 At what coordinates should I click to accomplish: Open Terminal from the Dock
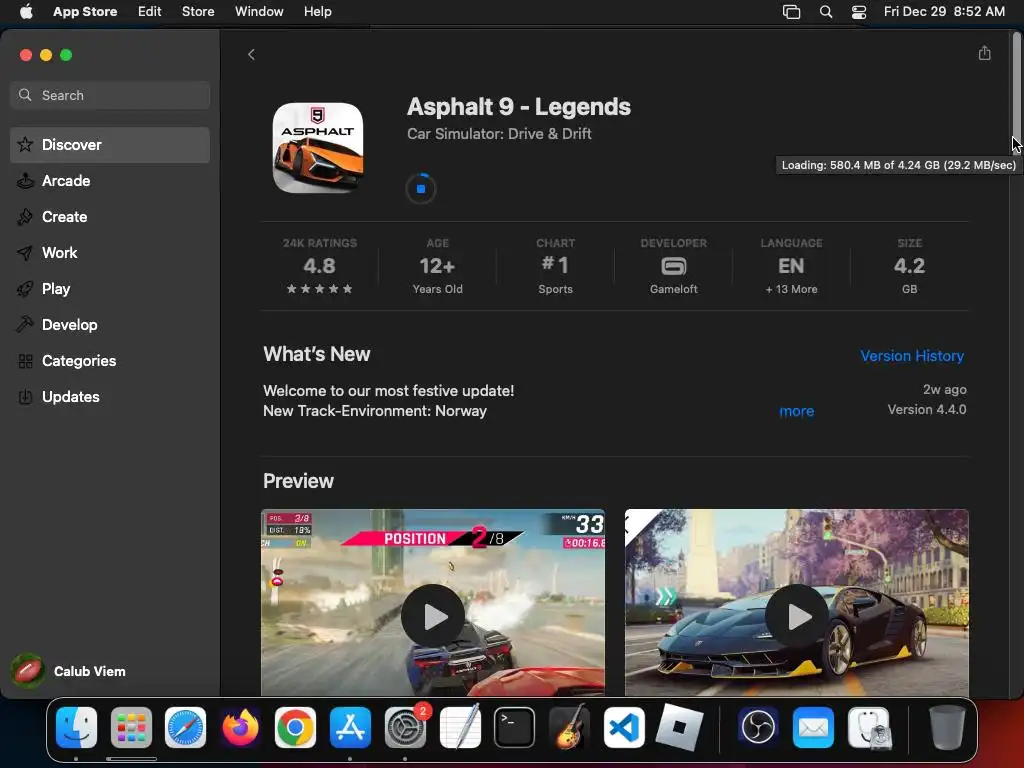point(515,728)
